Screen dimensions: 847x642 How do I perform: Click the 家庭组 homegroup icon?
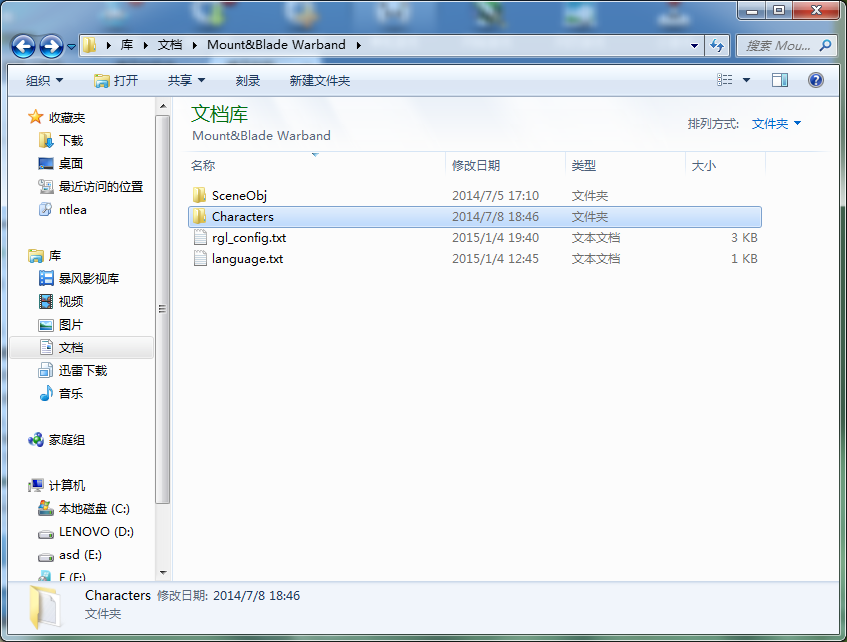pos(36,440)
